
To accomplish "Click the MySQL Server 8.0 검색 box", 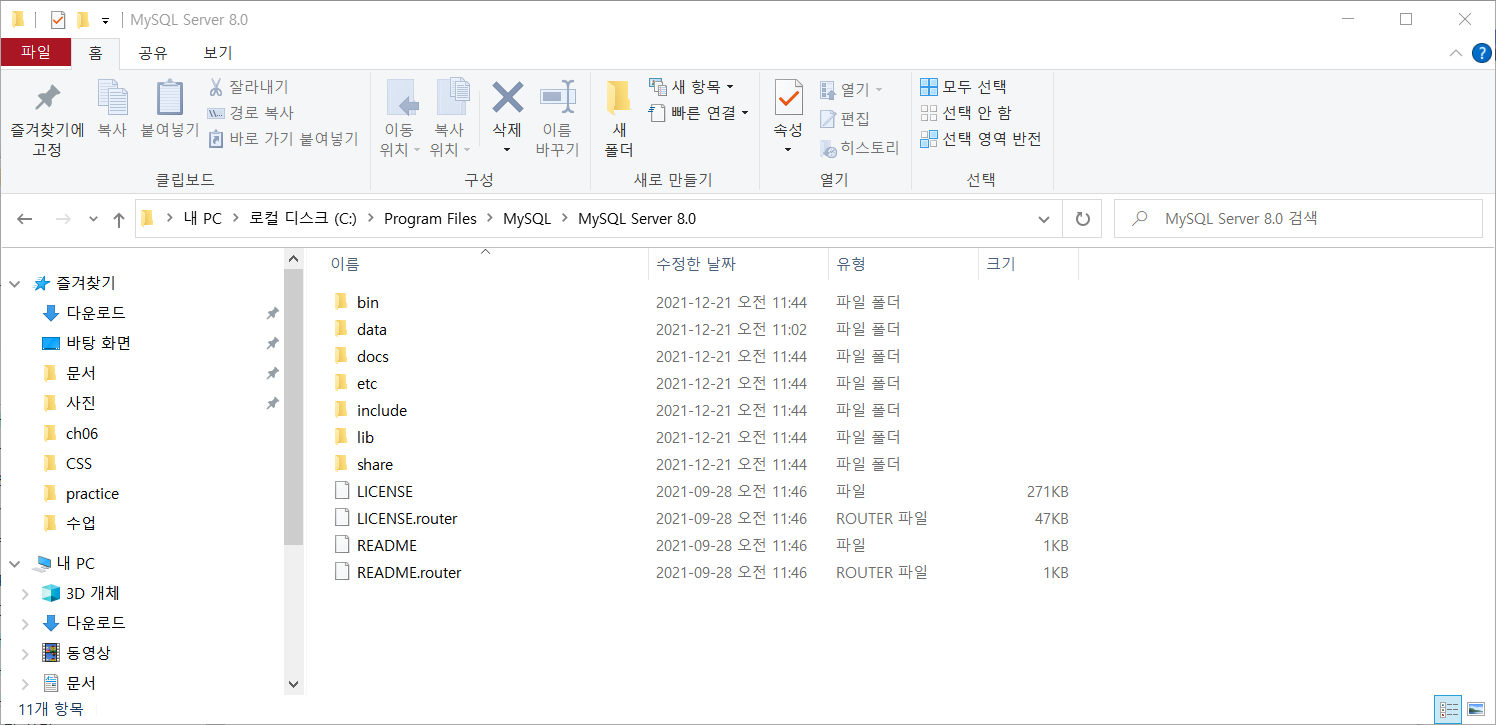I will [1298, 219].
